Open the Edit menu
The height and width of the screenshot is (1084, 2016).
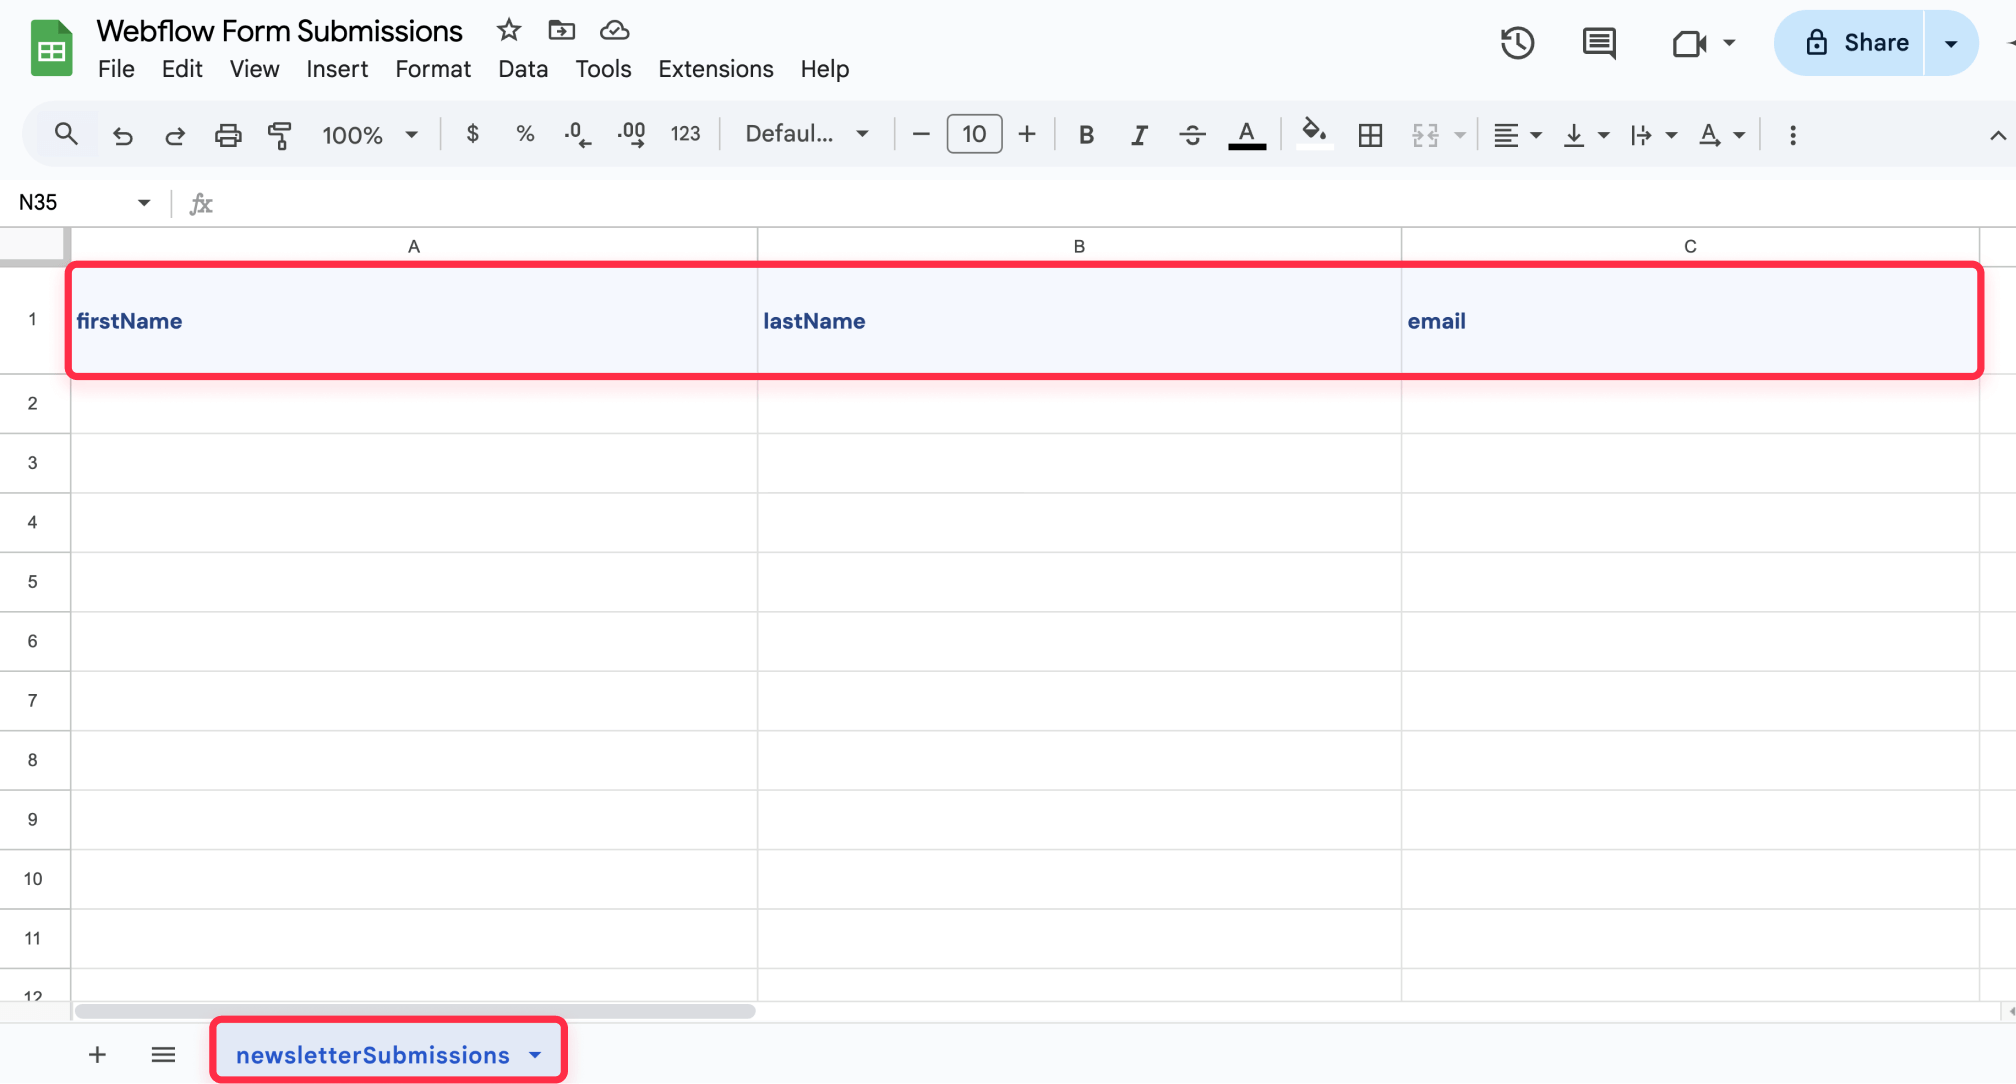(182, 69)
